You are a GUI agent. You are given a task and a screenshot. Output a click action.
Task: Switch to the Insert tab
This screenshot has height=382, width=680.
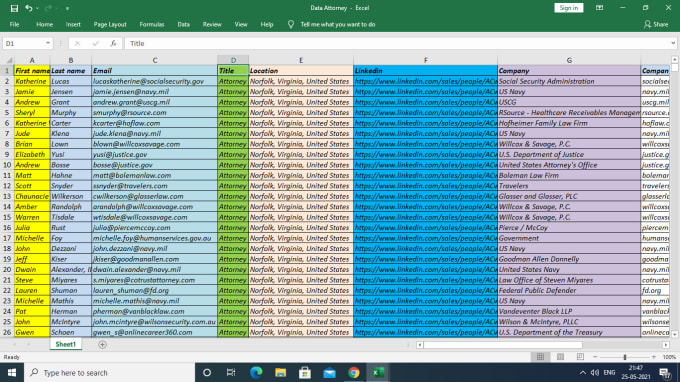click(x=73, y=25)
